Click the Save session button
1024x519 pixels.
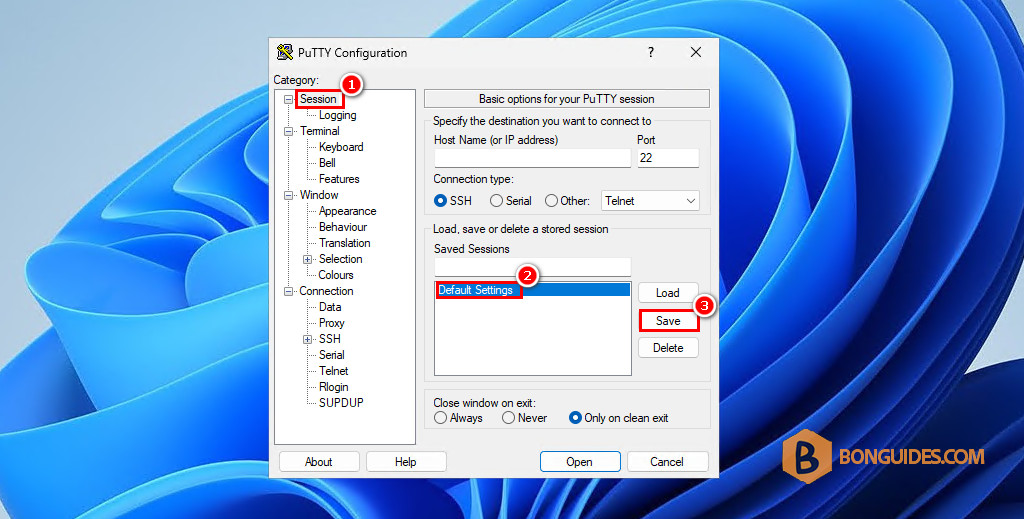[668, 321]
